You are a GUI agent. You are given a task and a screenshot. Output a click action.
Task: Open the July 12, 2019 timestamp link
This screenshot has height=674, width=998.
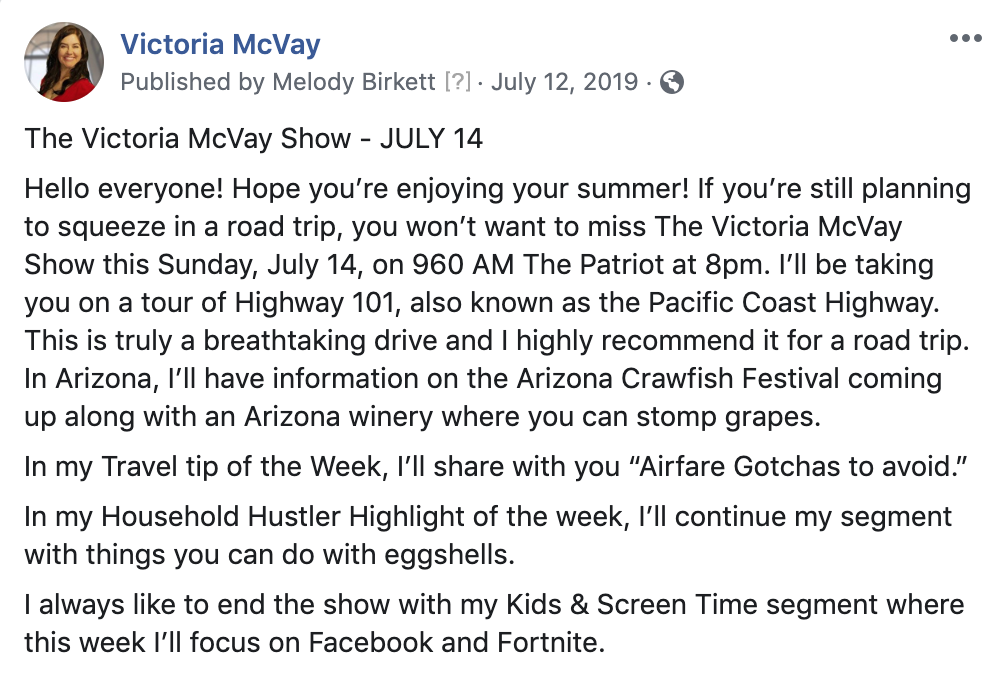pyautogui.click(x=564, y=82)
